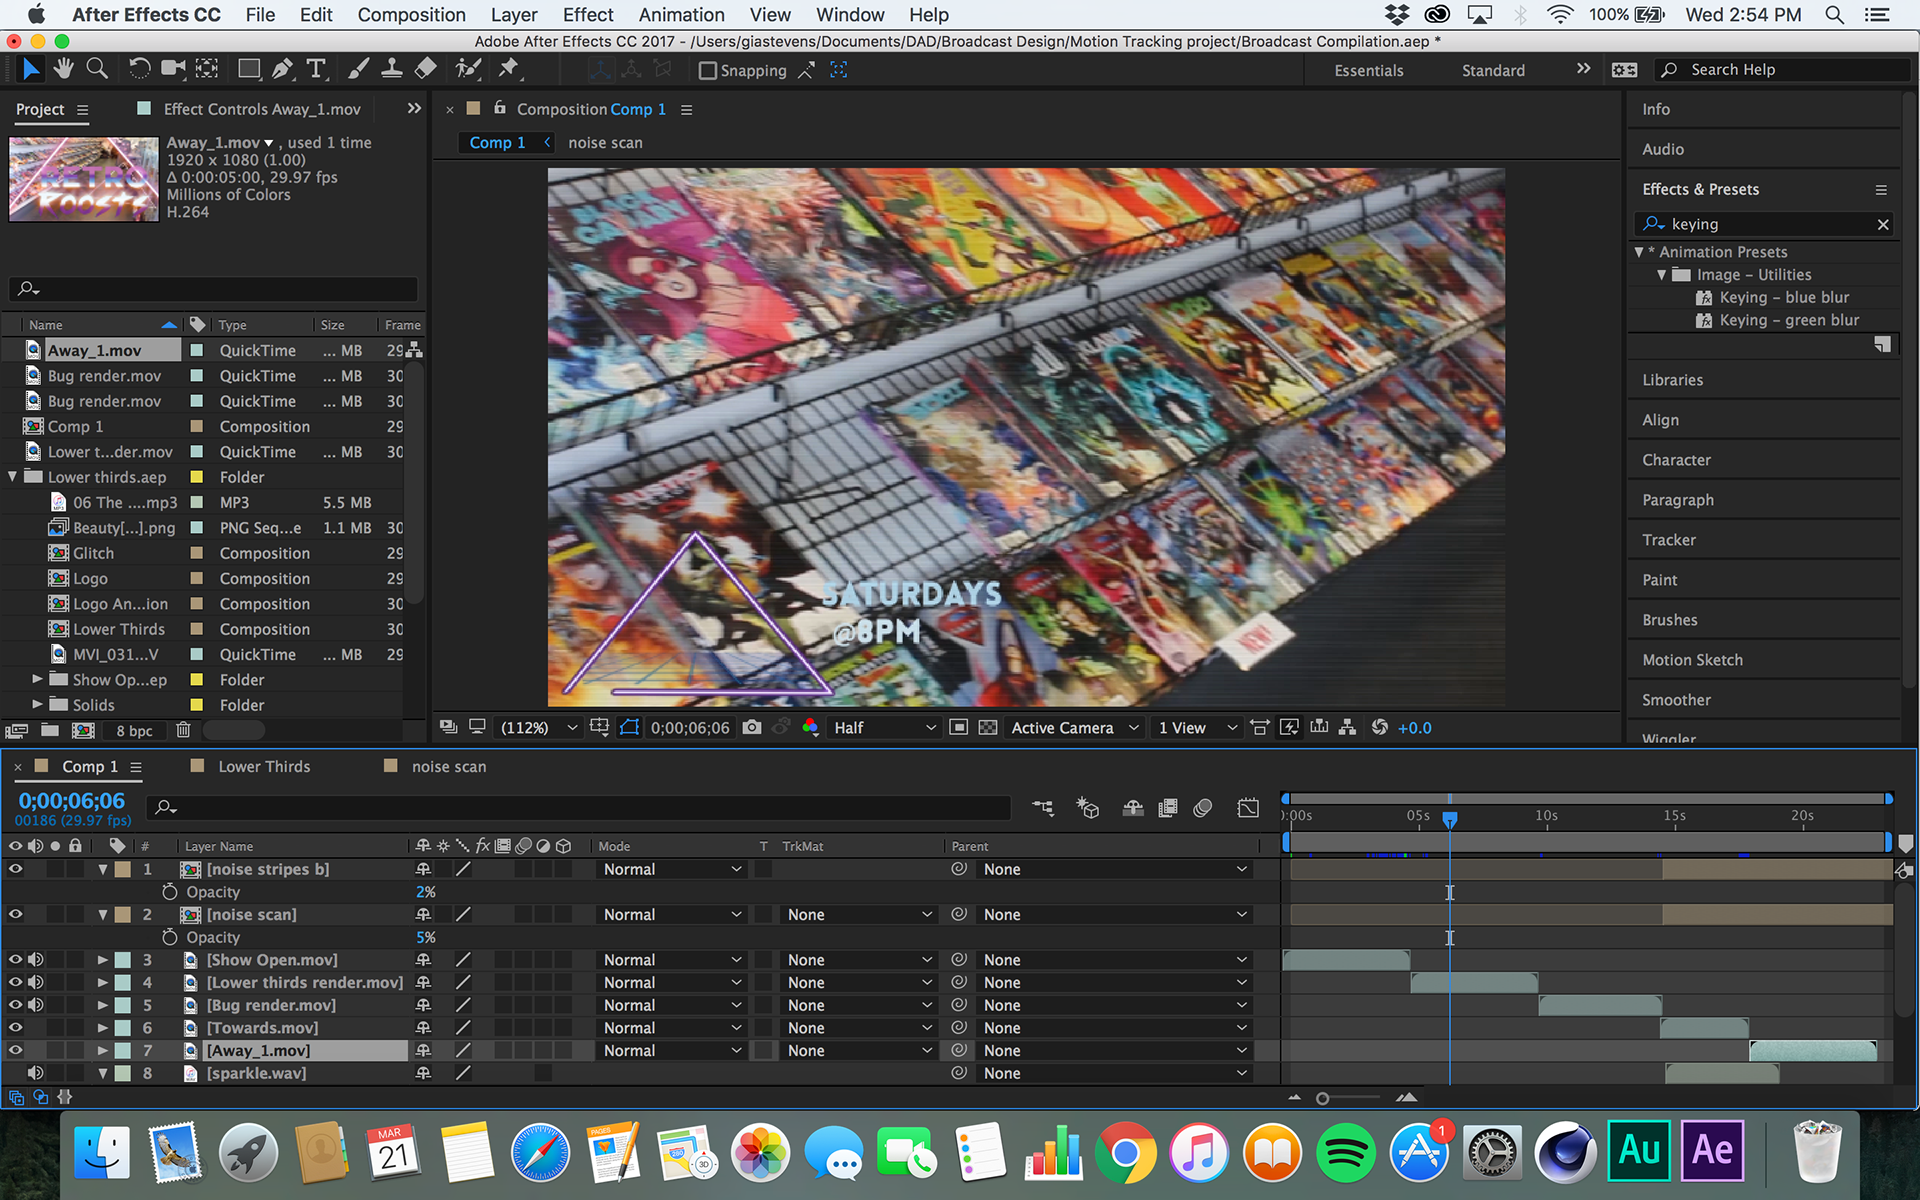Collapse Image – Utilities preset folder

pyautogui.click(x=1662, y=275)
